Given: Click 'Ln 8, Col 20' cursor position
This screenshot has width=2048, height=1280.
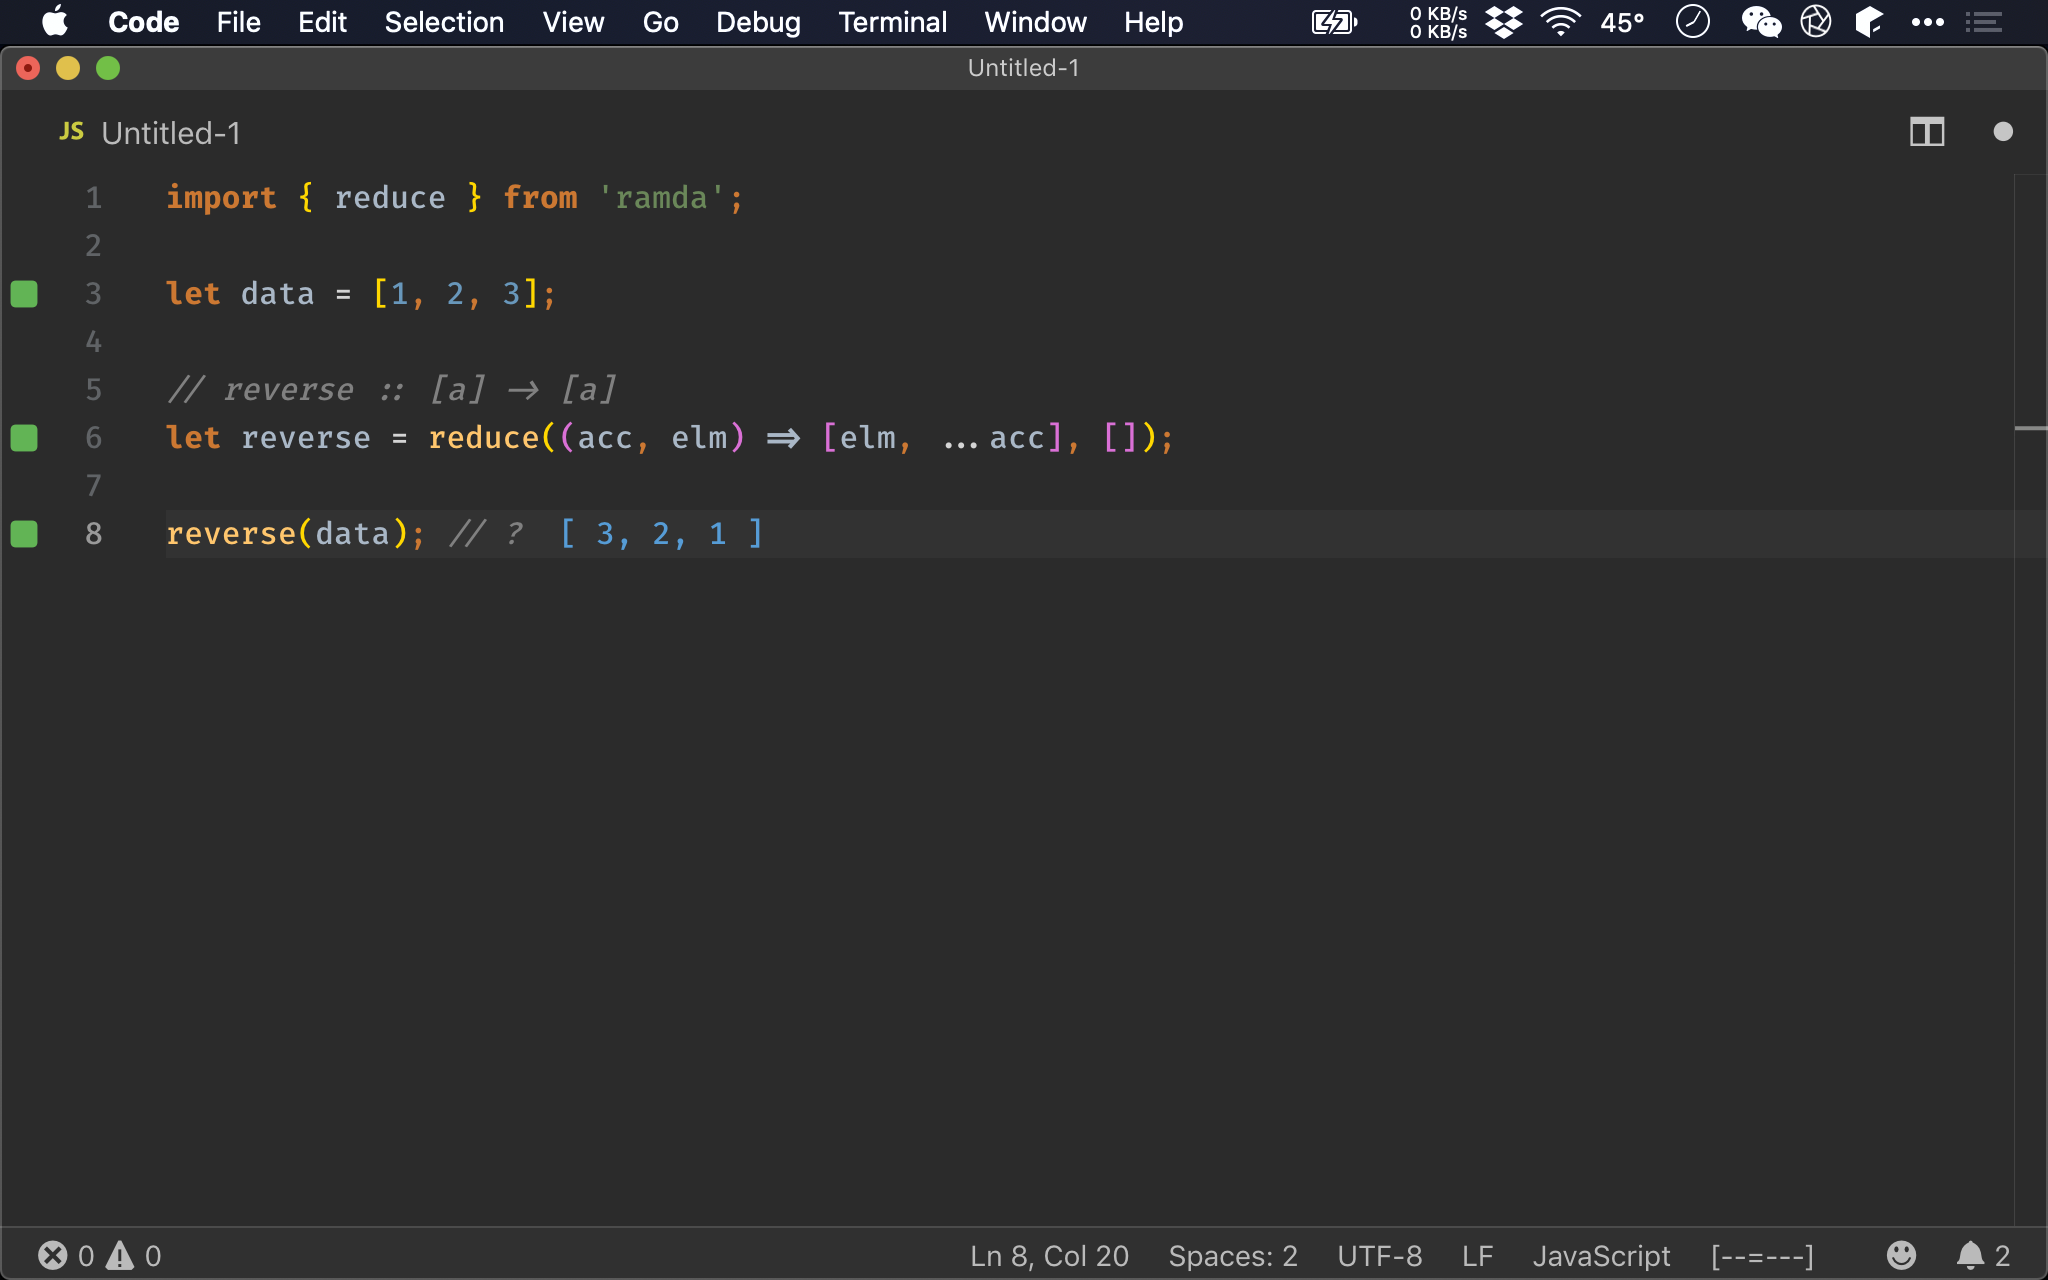Looking at the screenshot, I should 1049,1255.
